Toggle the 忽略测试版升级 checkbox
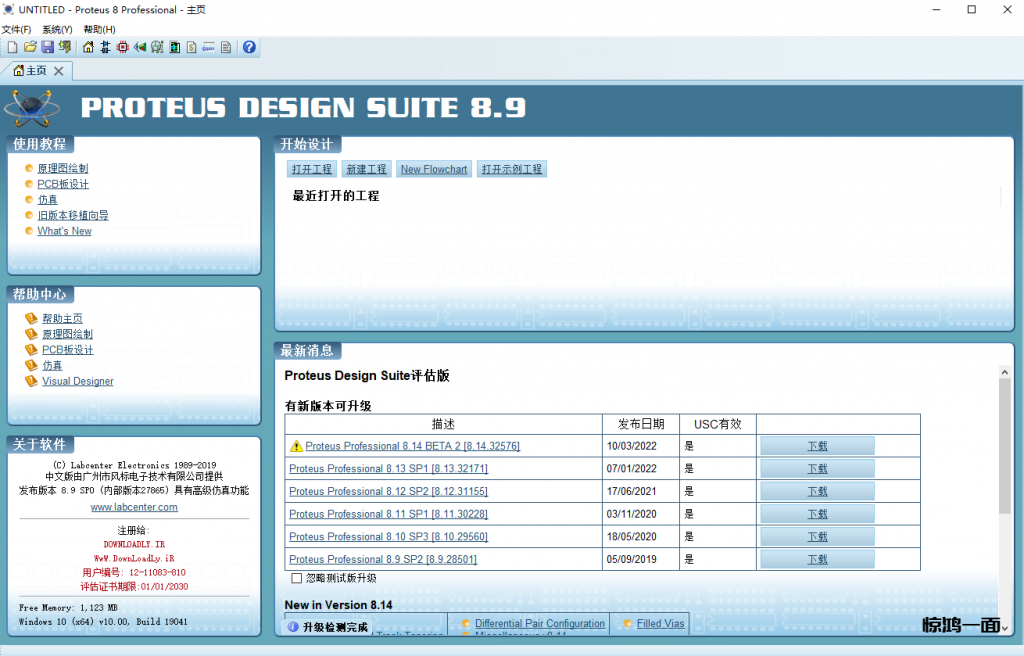The width and height of the screenshot is (1024, 656). [296, 578]
